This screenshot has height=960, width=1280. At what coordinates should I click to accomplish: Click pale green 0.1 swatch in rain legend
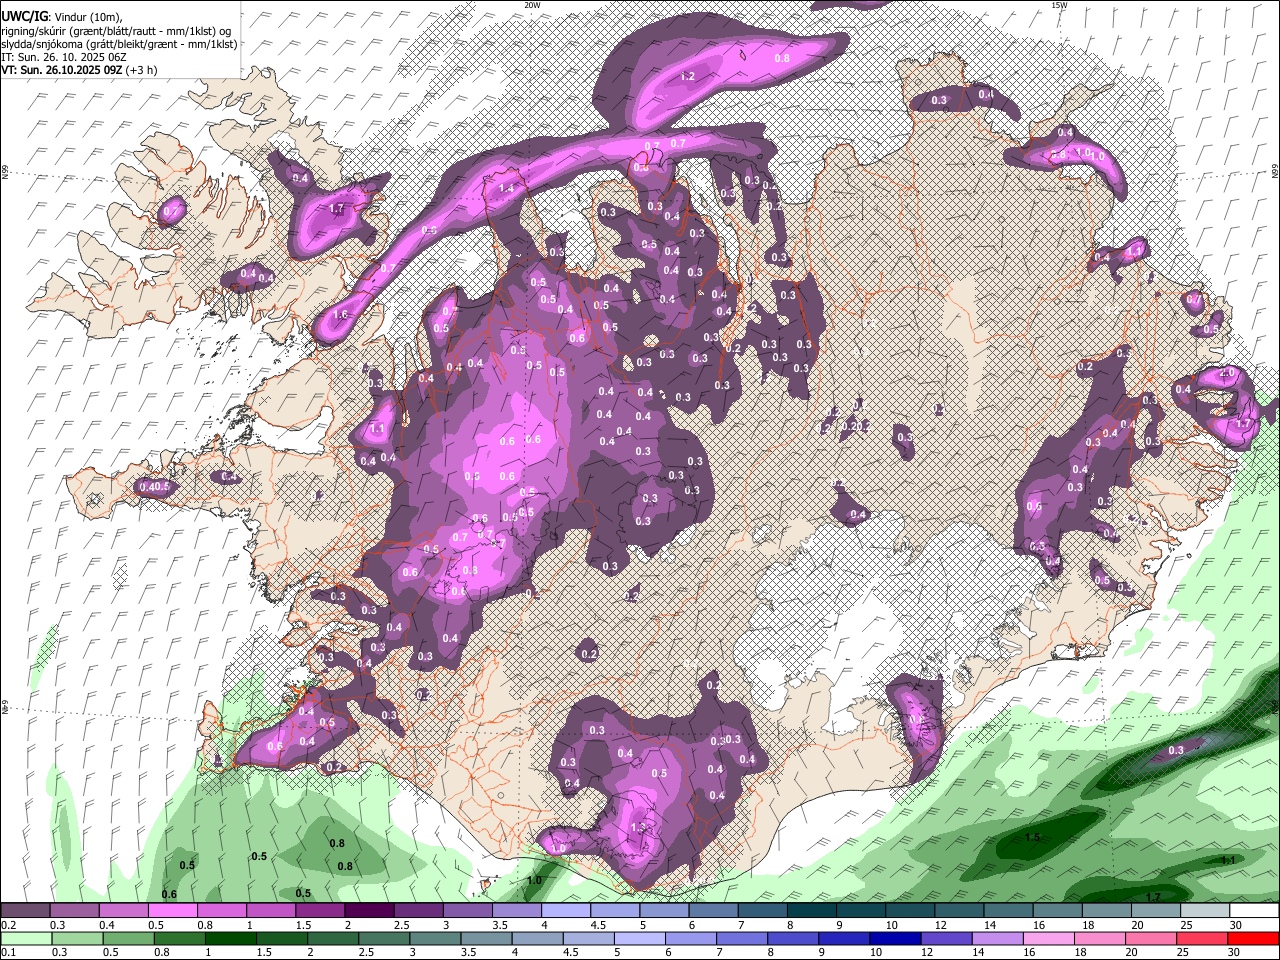coord(25,938)
